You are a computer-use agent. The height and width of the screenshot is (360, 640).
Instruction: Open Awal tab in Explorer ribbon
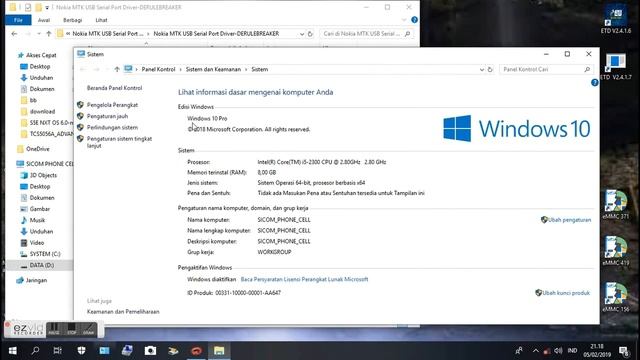[x=44, y=20]
